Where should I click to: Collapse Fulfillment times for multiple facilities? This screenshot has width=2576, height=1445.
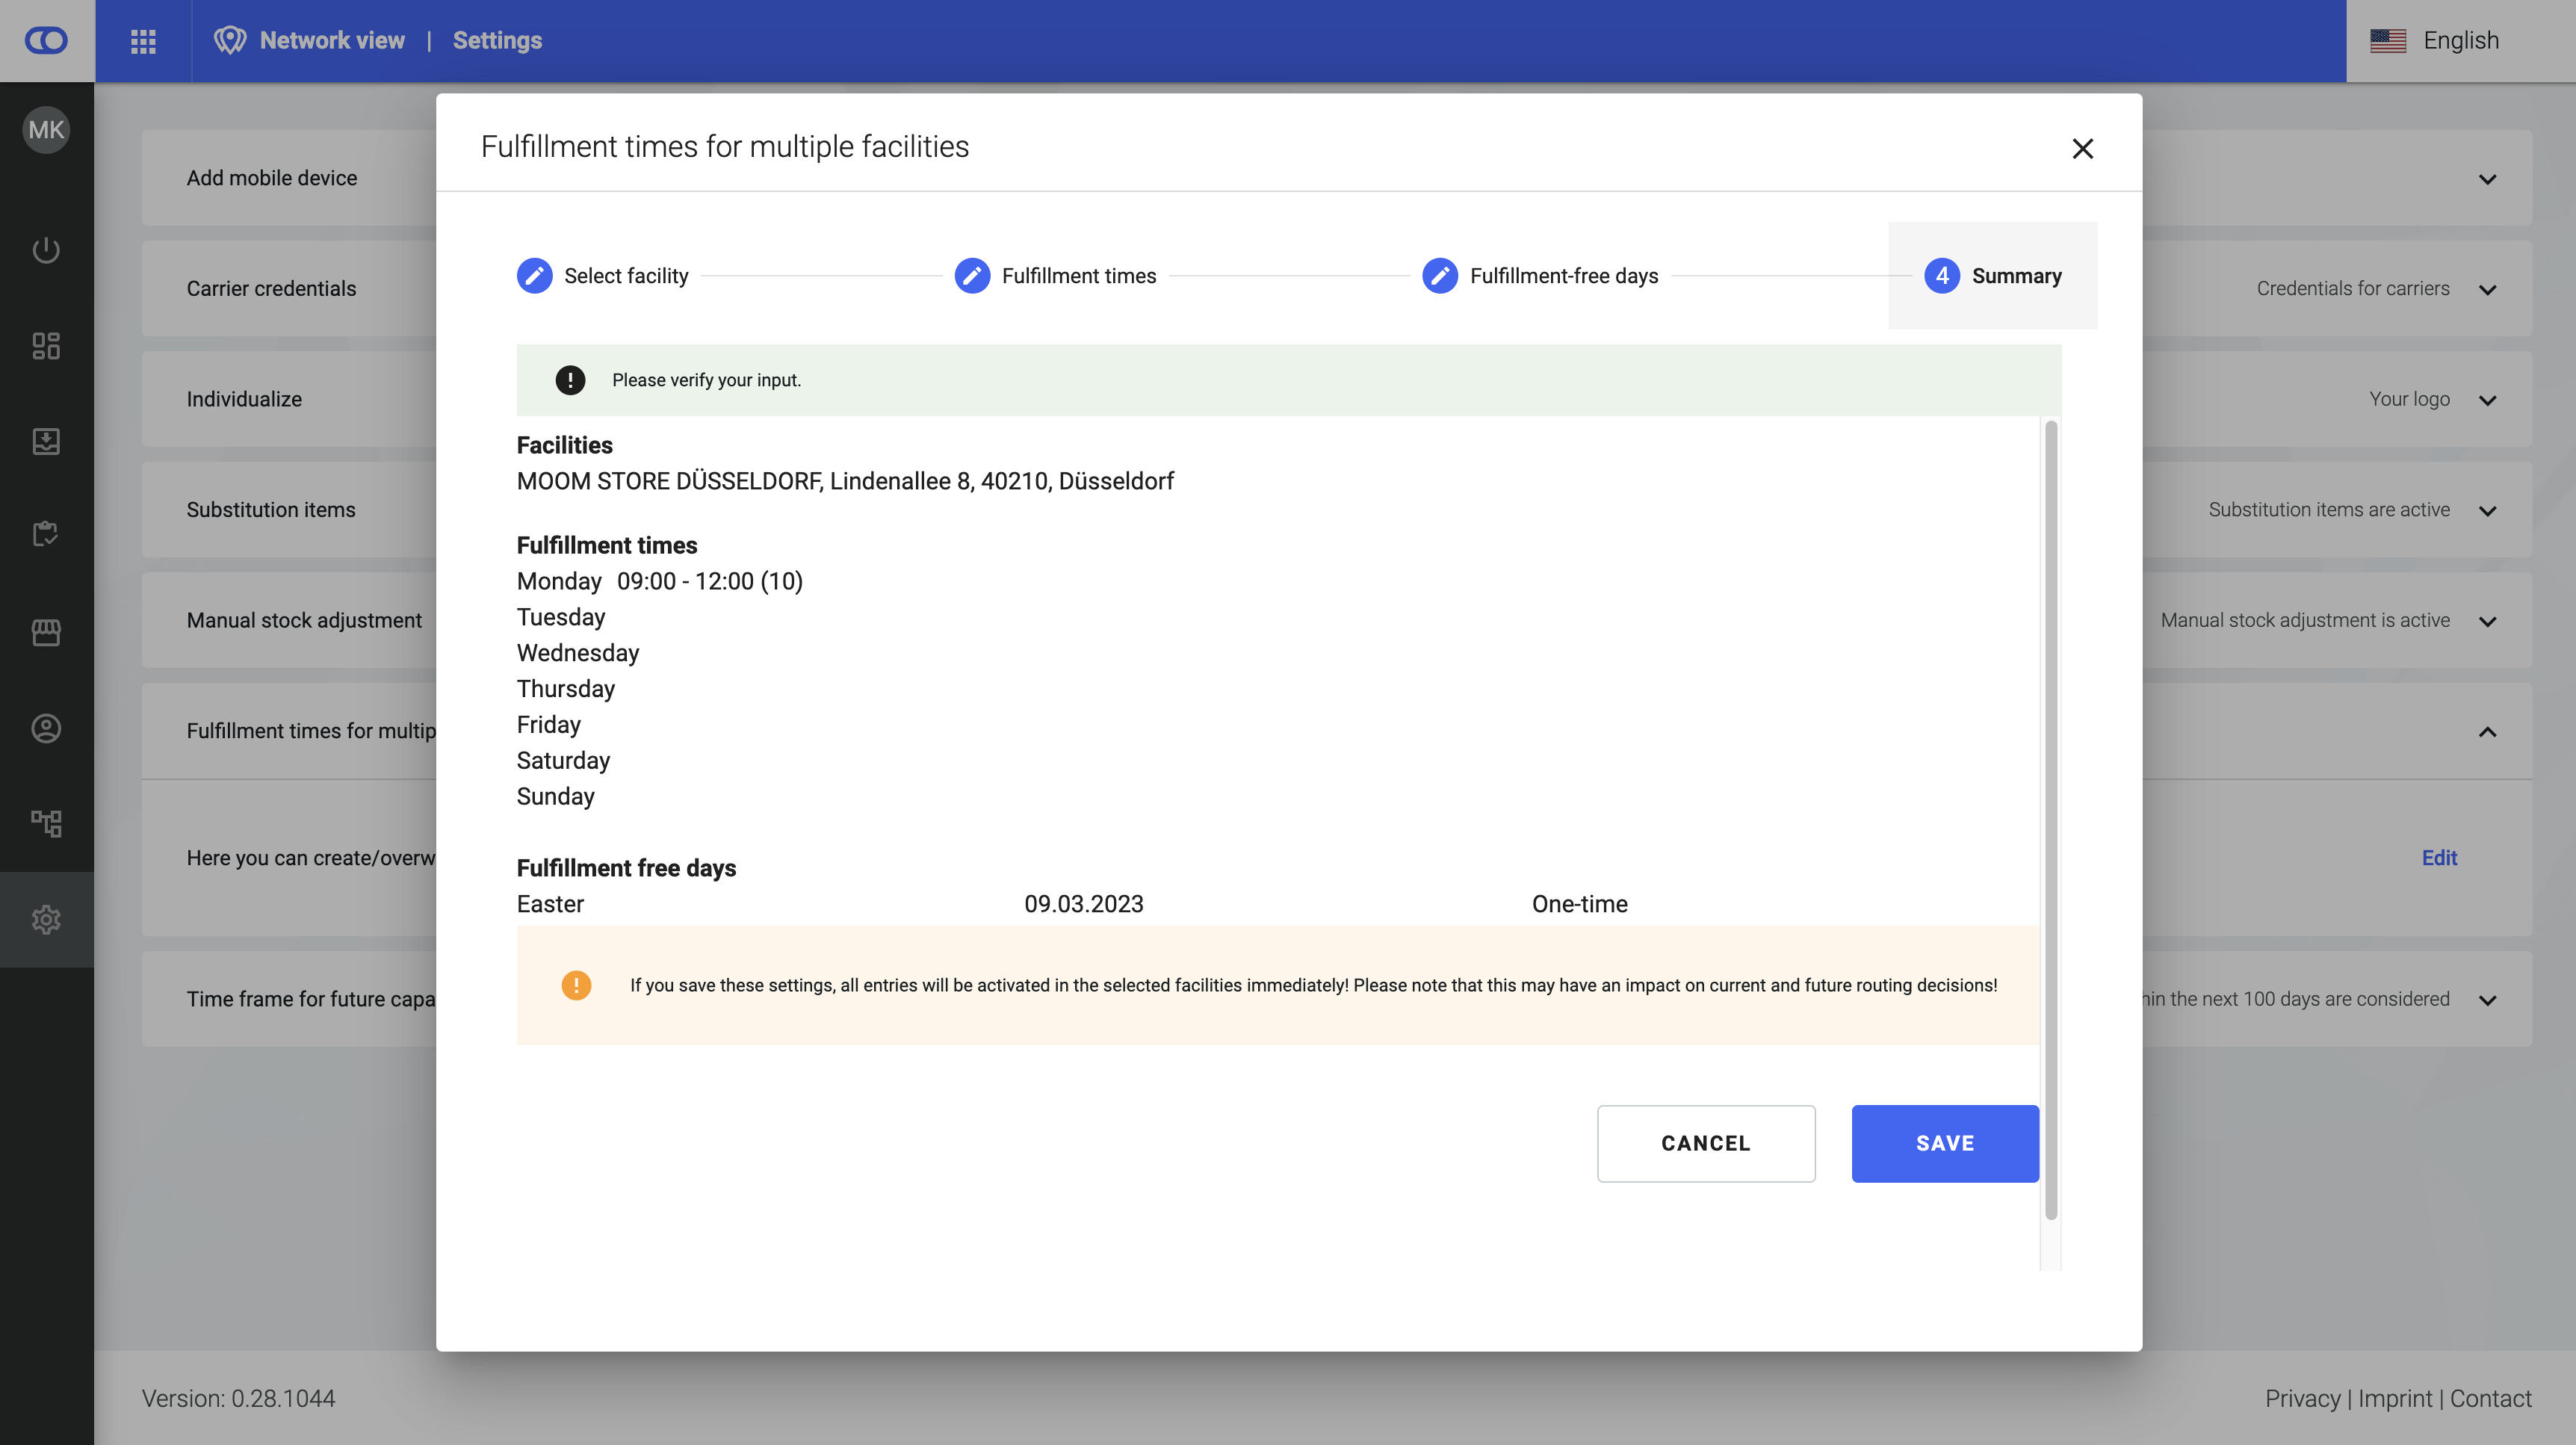point(2487,732)
